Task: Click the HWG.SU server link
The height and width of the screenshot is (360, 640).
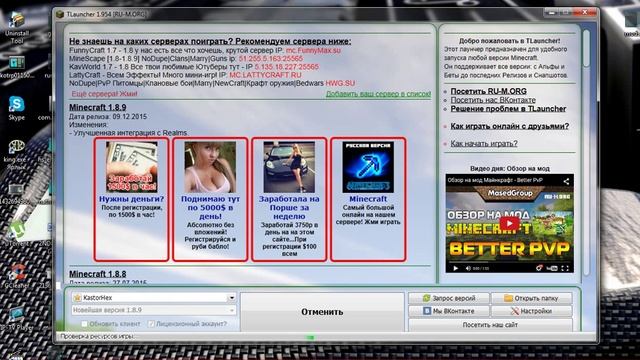Action: click(340, 83)
